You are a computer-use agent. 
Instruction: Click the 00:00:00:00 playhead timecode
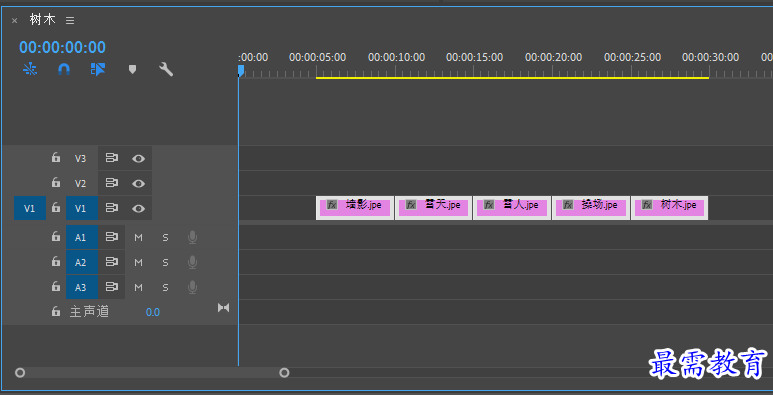click(62, 47)
